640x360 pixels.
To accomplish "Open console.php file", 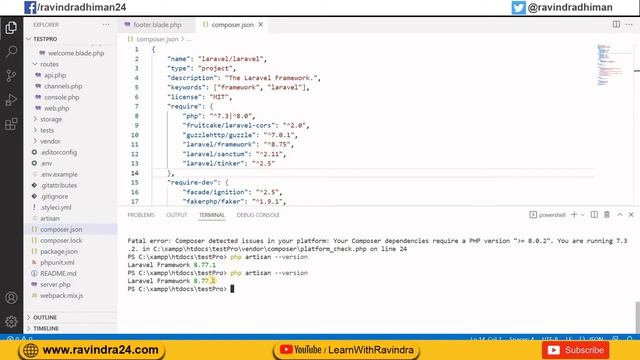I will [x=70, y=97].
